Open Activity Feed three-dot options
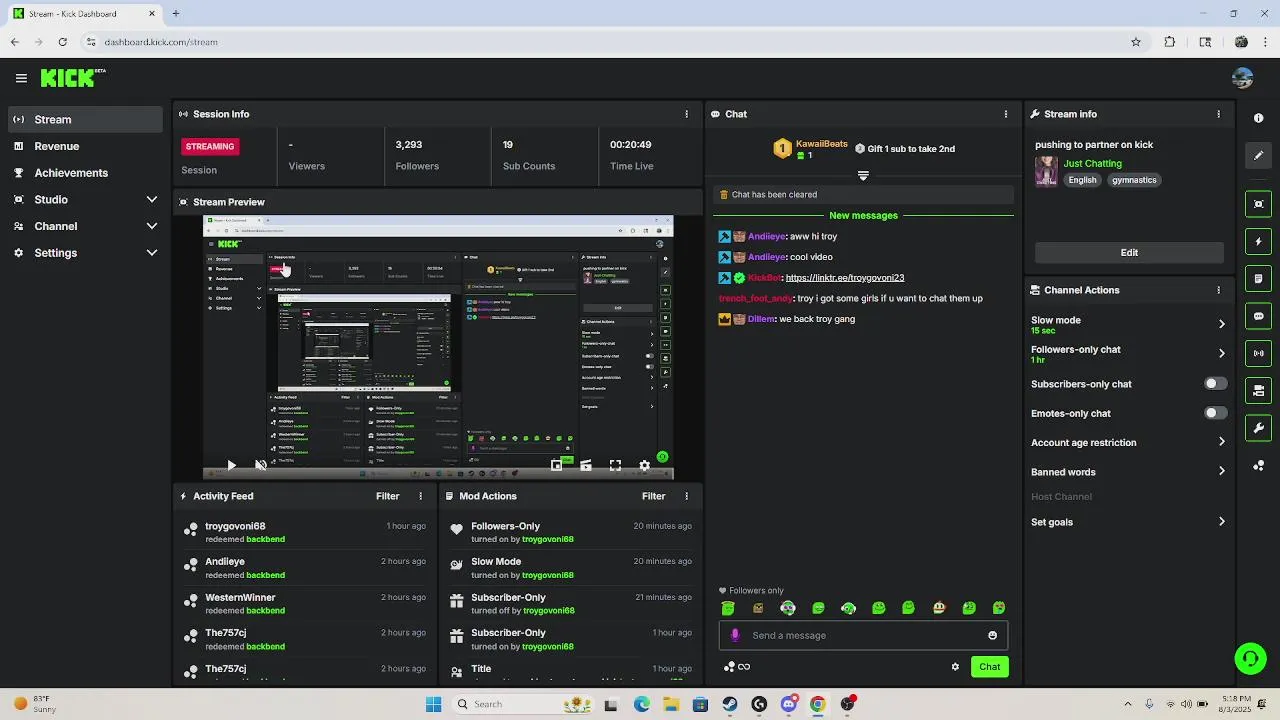The image size is (1280, 720). pyautogui.click(x=420, y=496)
